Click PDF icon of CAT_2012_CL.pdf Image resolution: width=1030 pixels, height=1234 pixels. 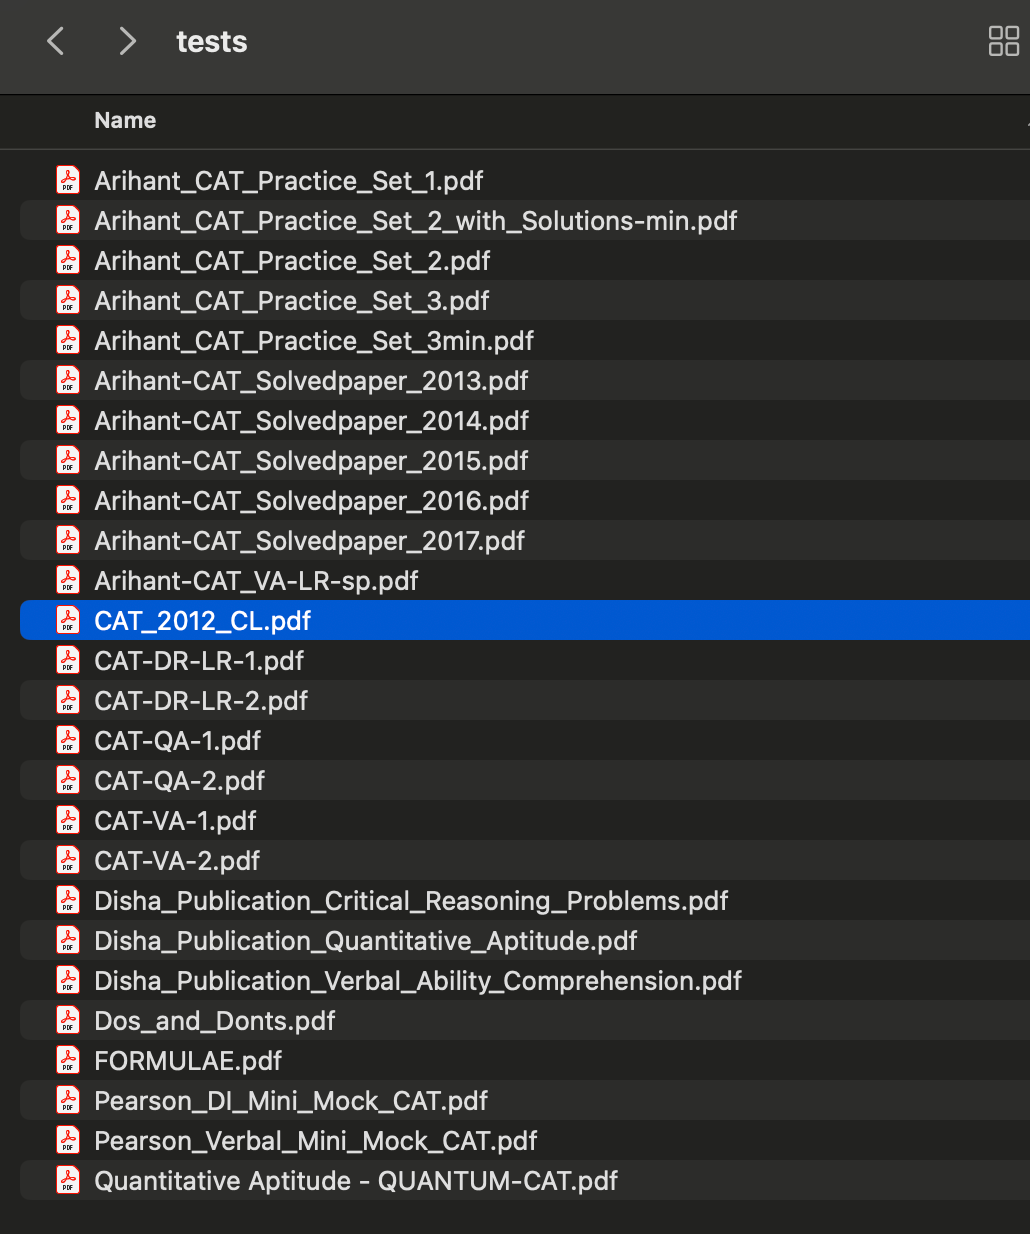coord(68,620)
